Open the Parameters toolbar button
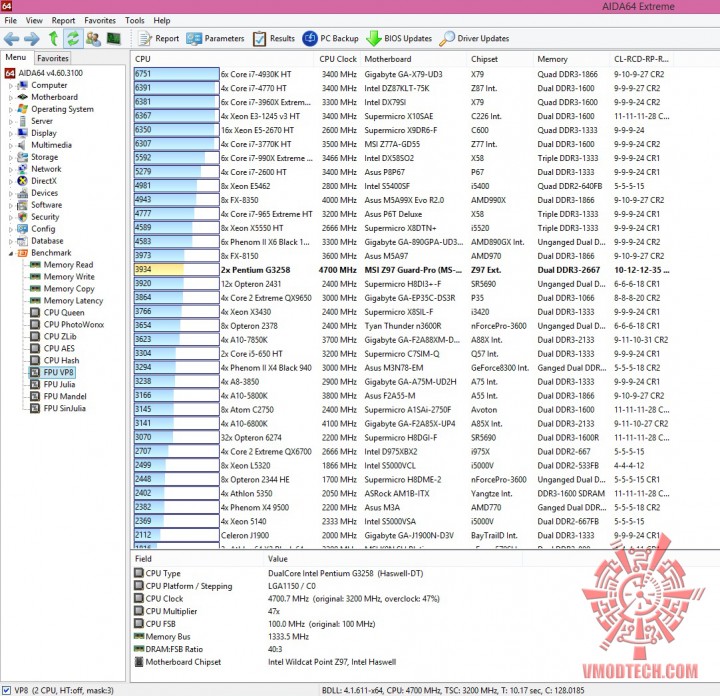 215,39
